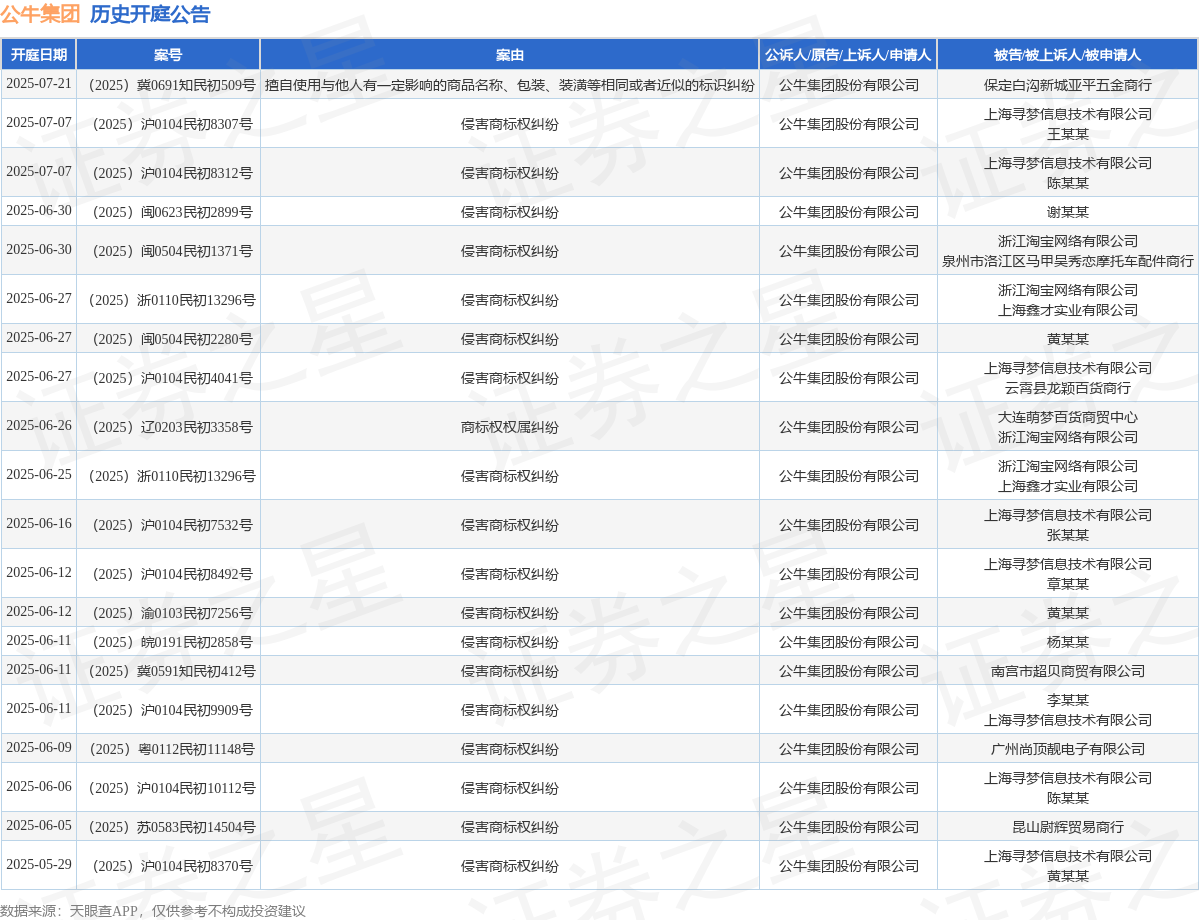Click date cell 2025-06-16
1199x920 pixels.
click(38, 524)
